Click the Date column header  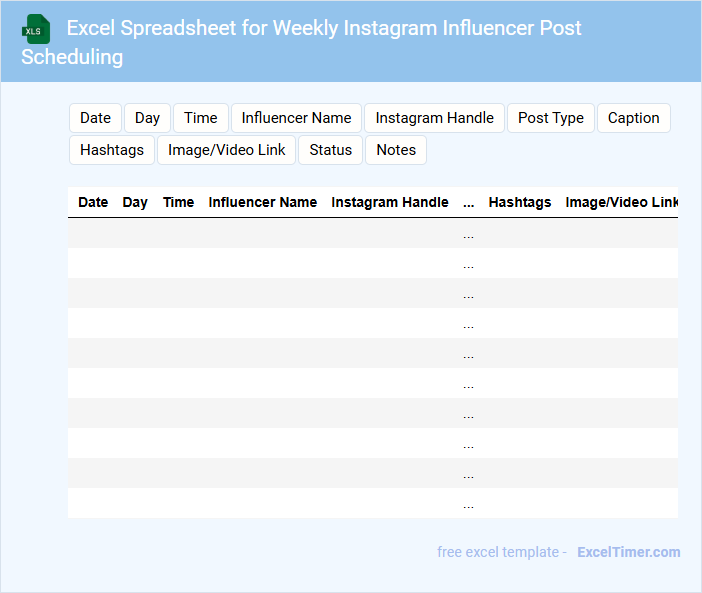[x=93, y=202]
